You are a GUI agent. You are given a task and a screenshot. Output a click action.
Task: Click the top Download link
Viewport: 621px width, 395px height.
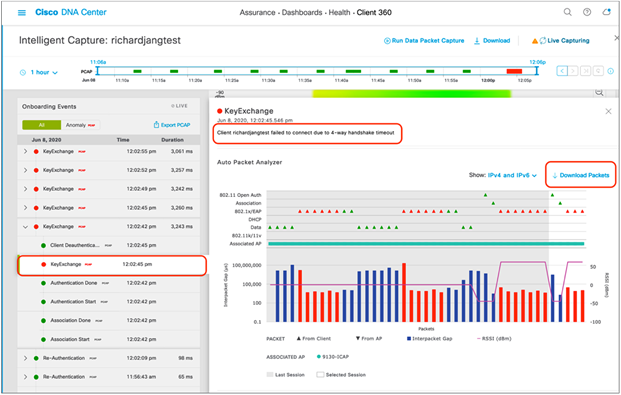coord(492,40)
